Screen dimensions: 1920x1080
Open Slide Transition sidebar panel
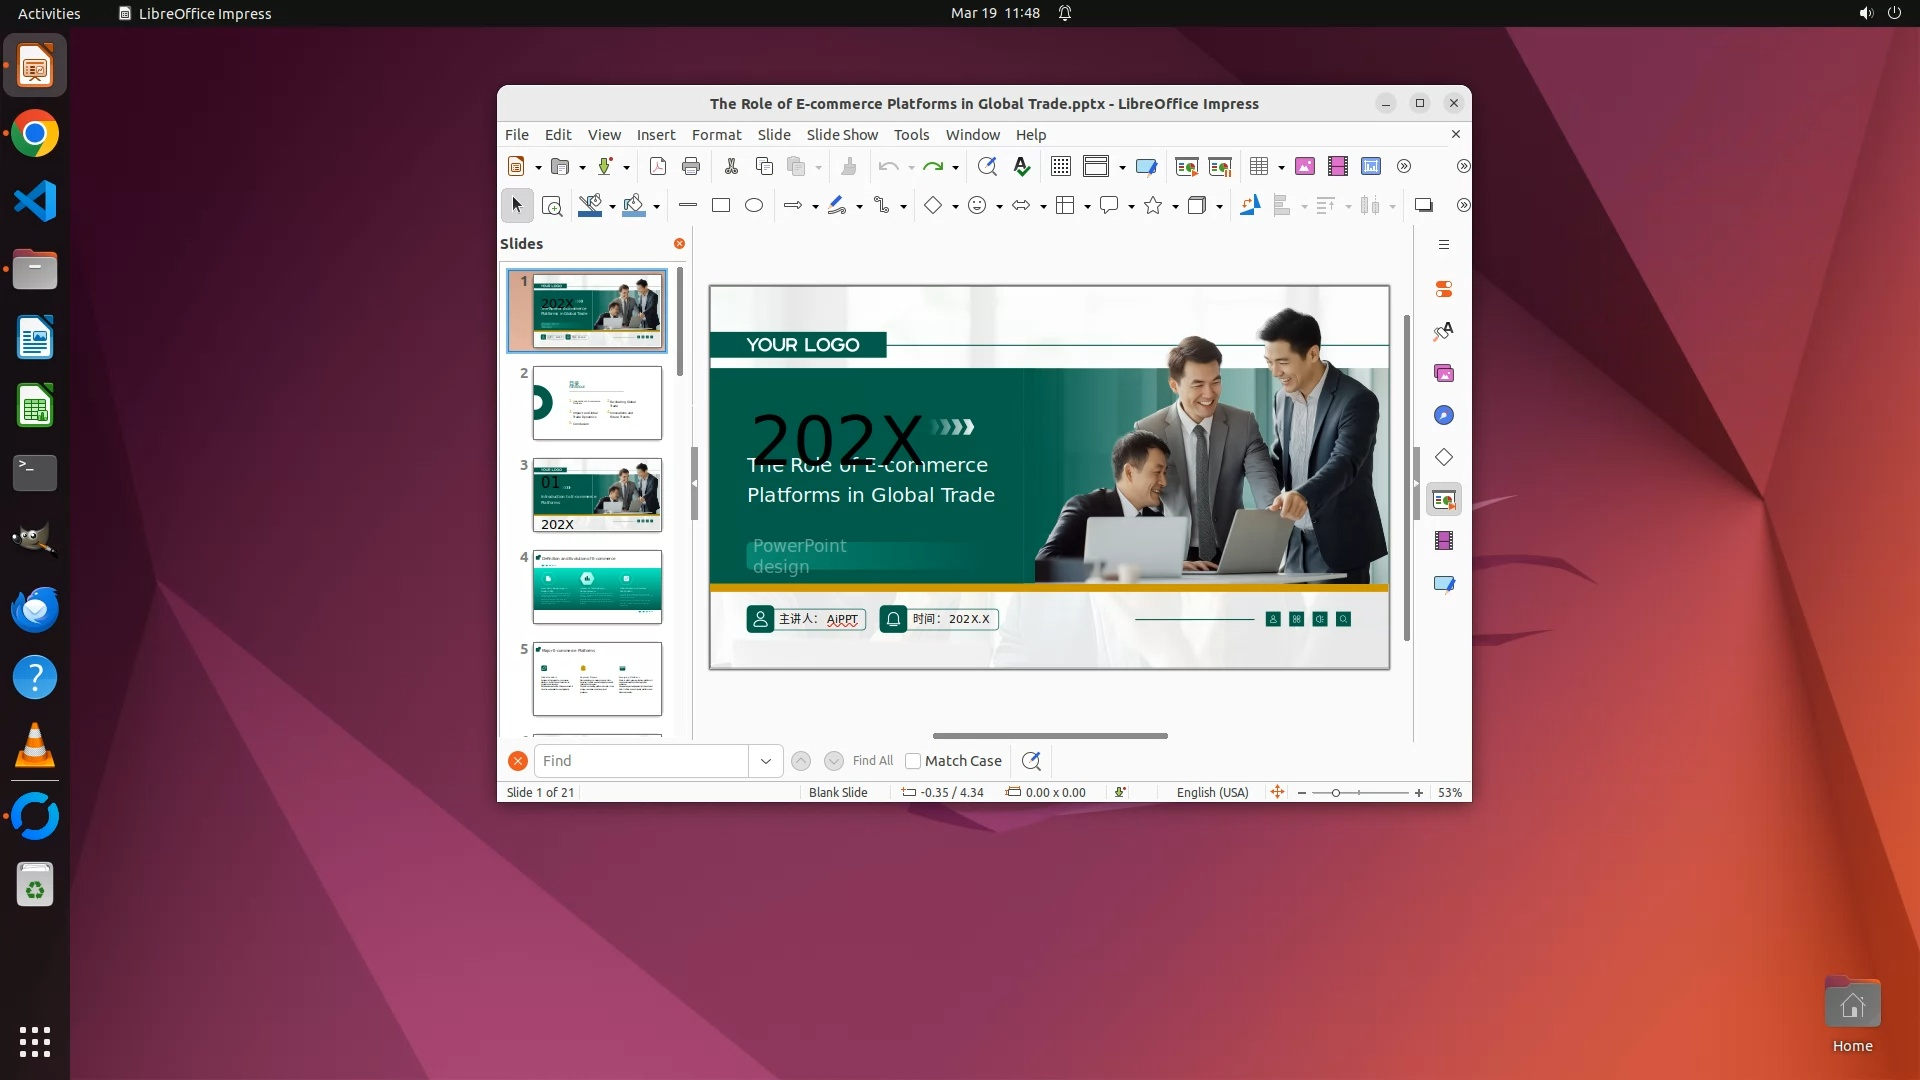[x=1443, y=499]
